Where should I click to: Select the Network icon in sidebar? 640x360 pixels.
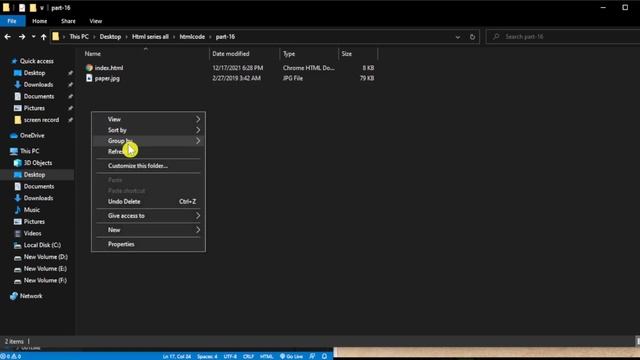click(x=14, y=296)
